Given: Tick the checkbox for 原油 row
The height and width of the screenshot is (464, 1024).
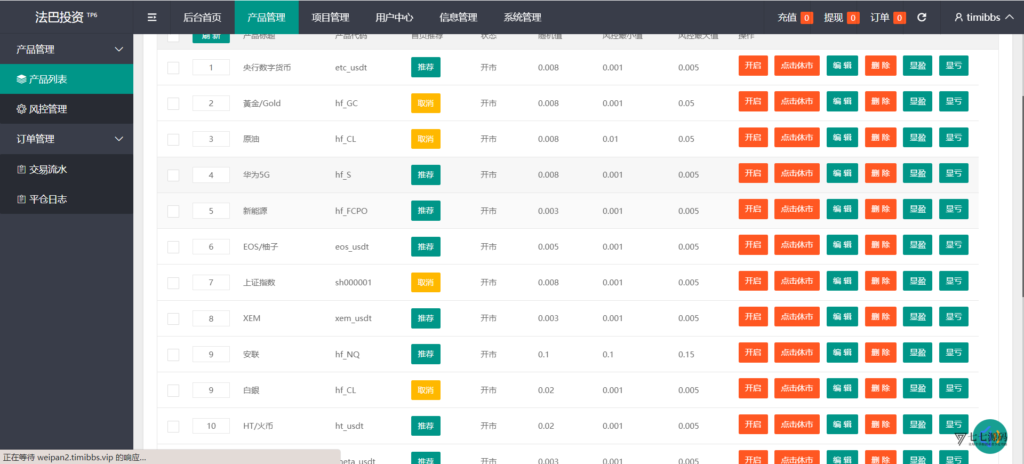Looking at the screenshot, I should (173, 139).
